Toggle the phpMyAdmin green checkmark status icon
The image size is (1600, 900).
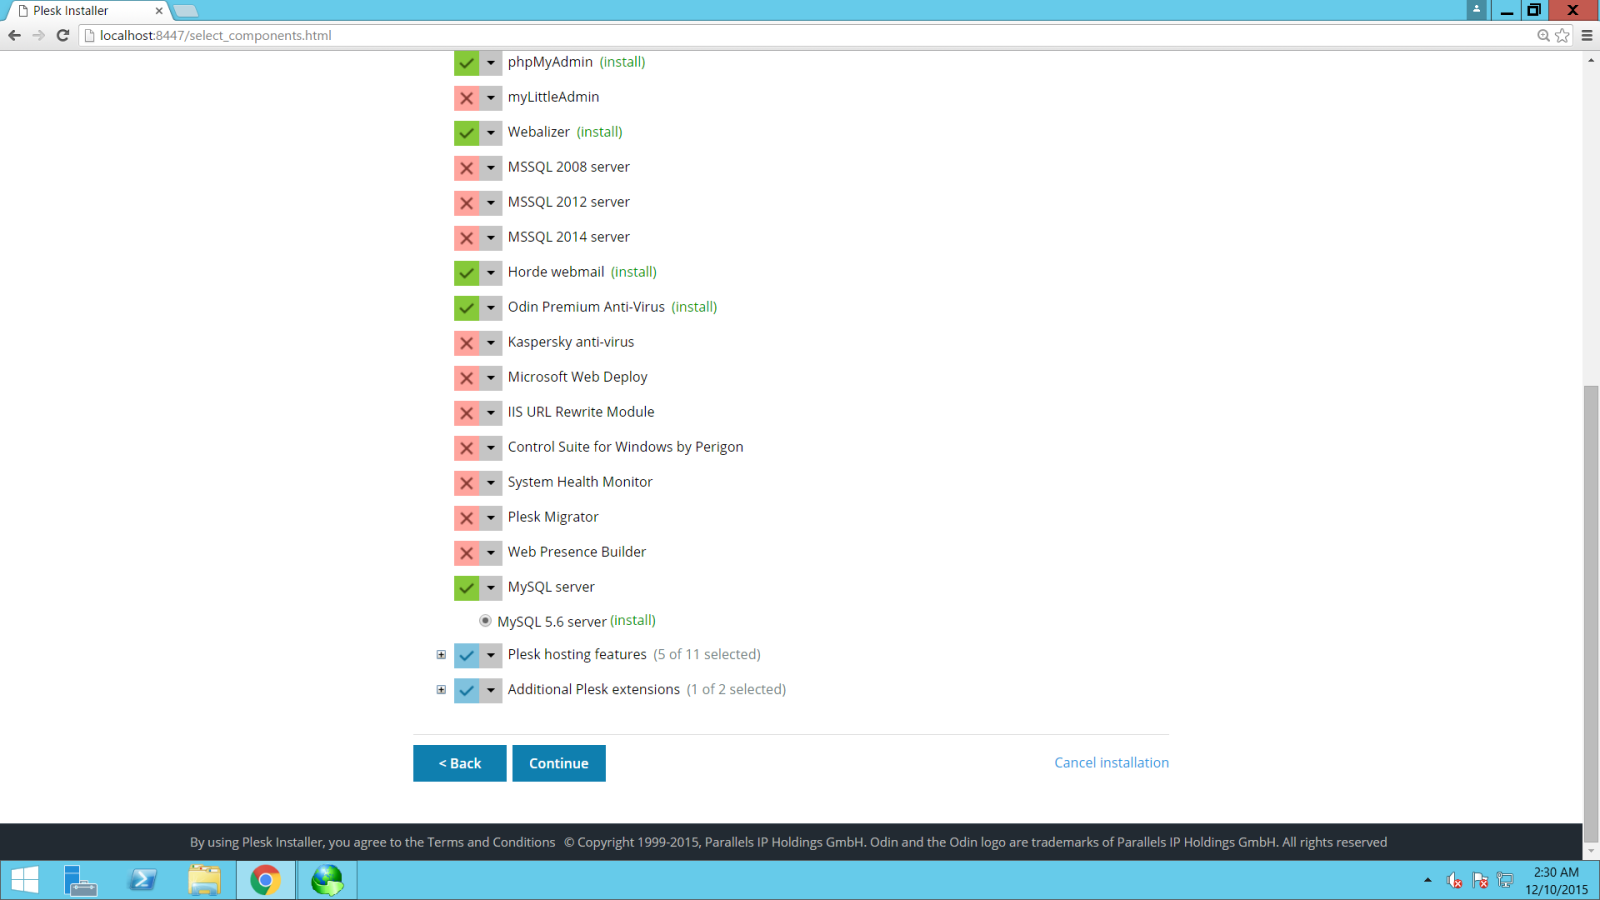tap(466, 62)
